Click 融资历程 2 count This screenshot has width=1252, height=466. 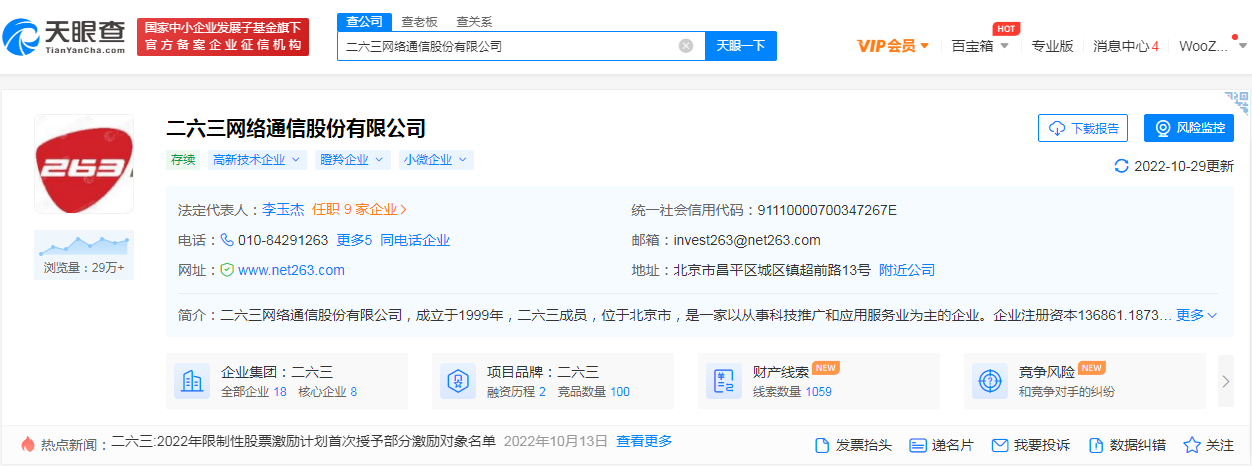pyautogui.click(x=516, y=392)
